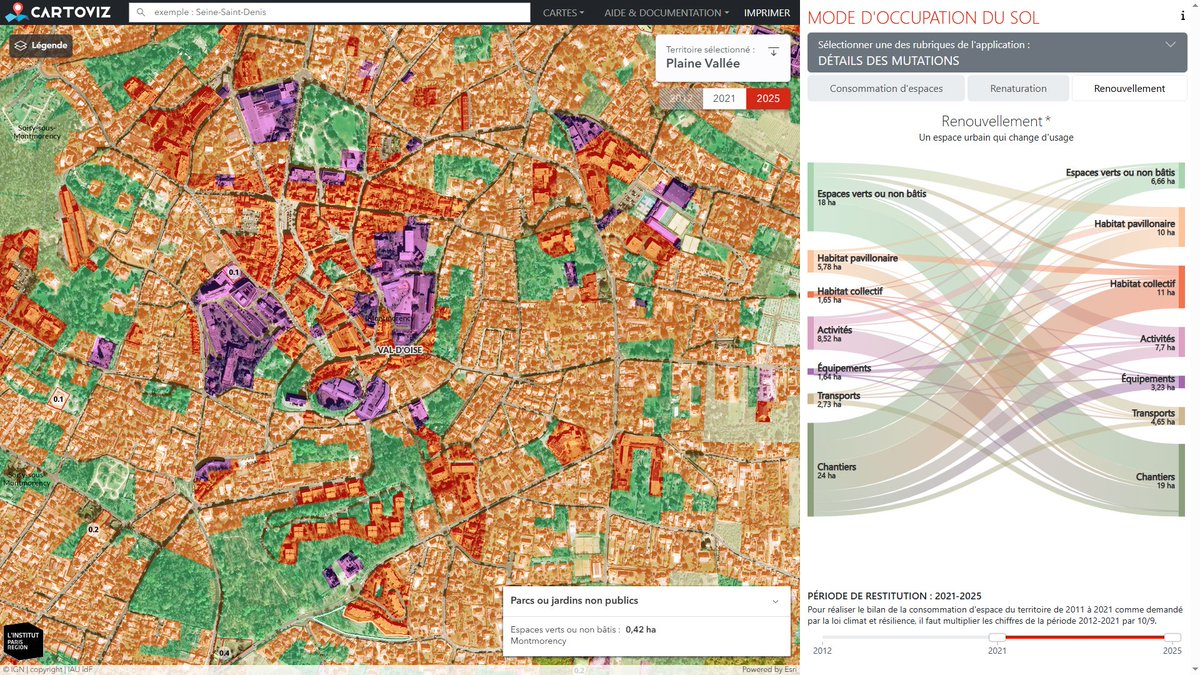Click the download arrow icon beside Territoire sélectionné

[x=773, y=49]
